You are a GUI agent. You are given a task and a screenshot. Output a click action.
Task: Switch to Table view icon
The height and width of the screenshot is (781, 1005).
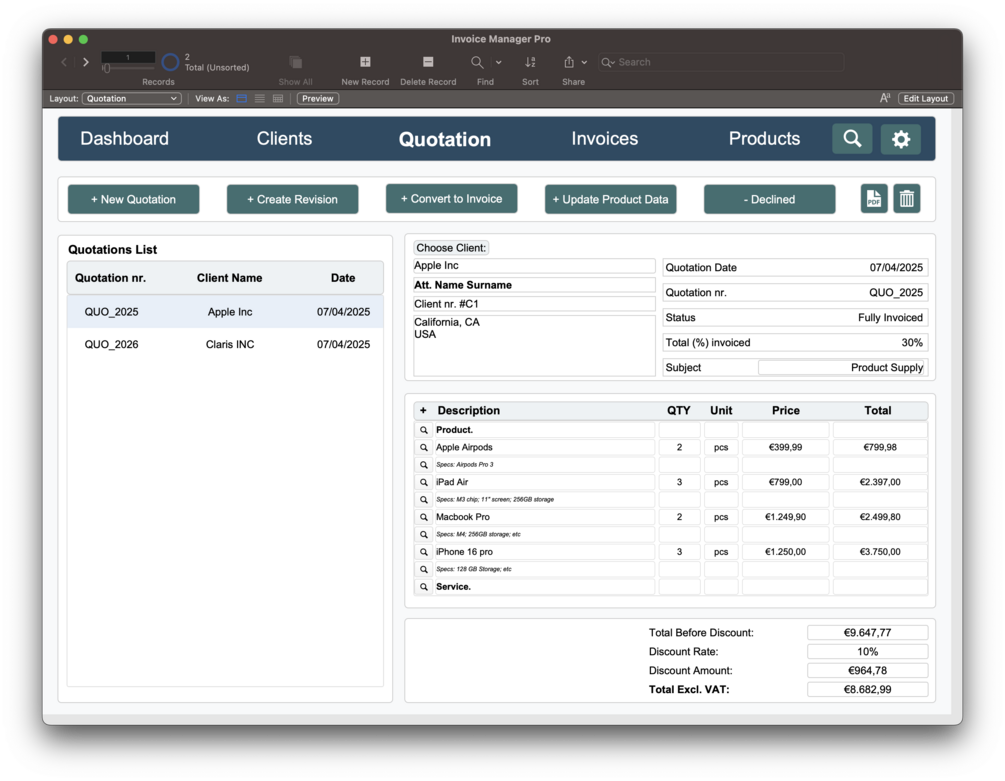coord(278,99)
